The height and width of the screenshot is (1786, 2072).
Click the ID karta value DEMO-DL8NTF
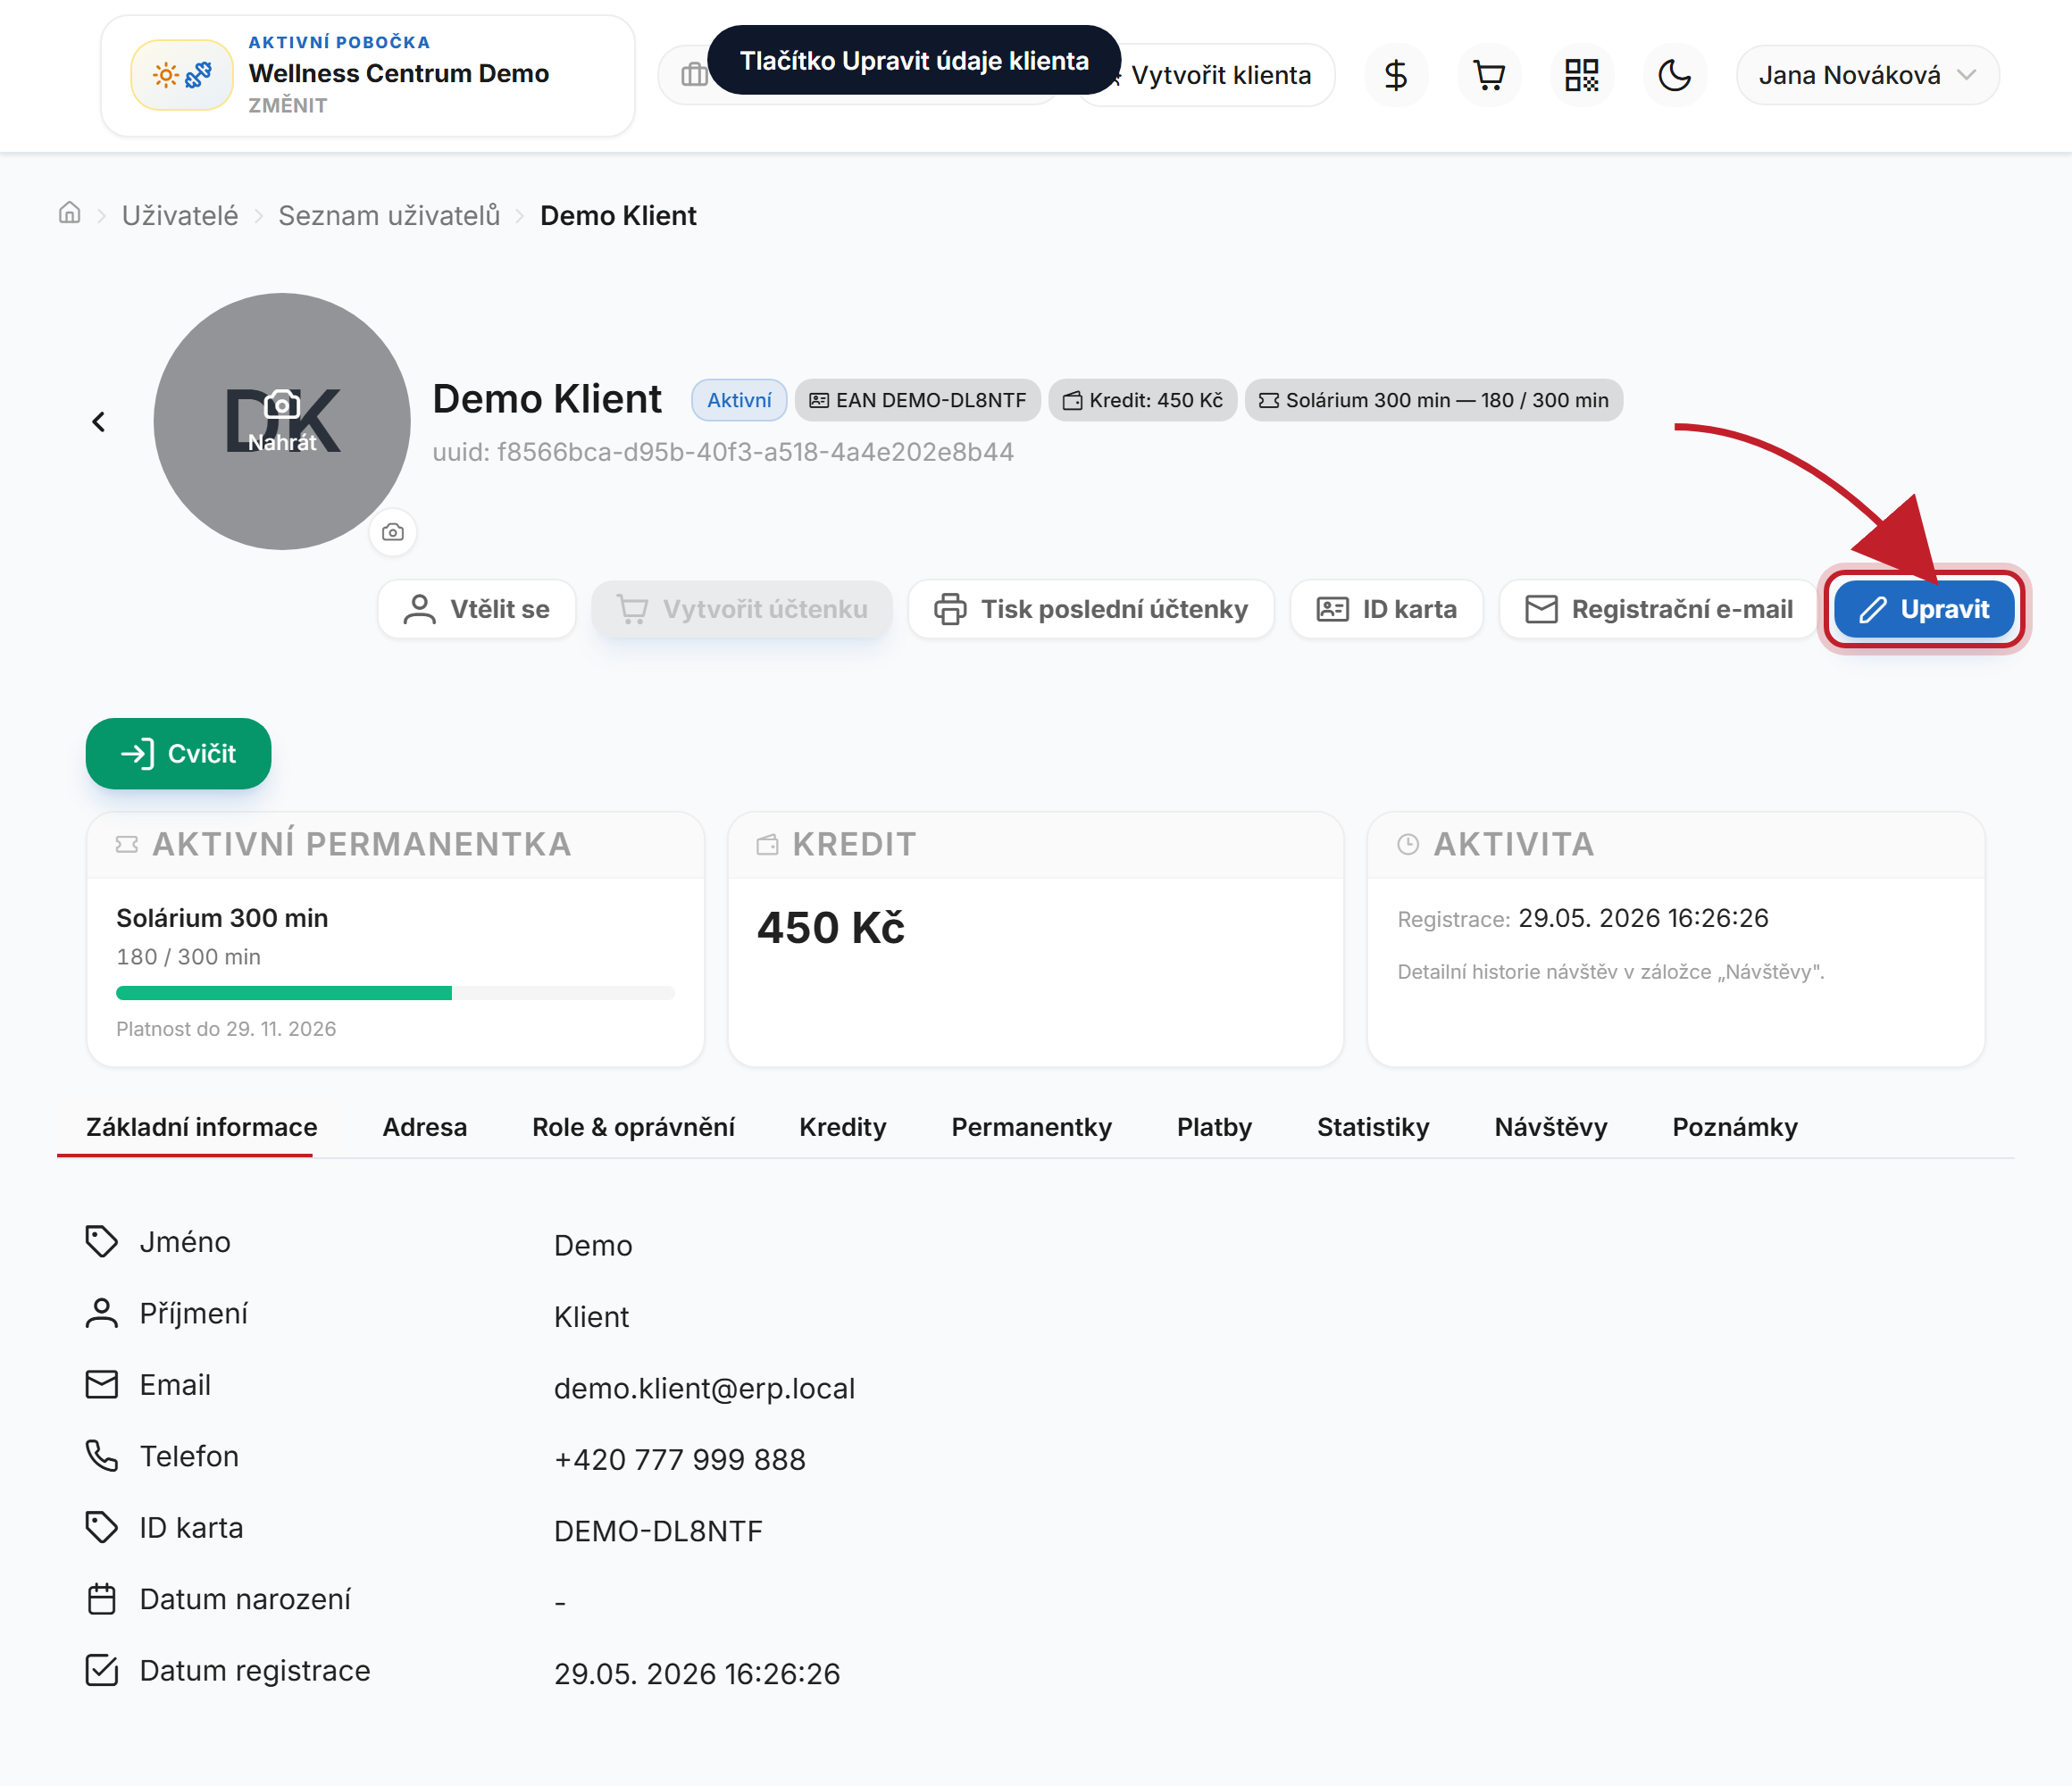coord(658,1532)
